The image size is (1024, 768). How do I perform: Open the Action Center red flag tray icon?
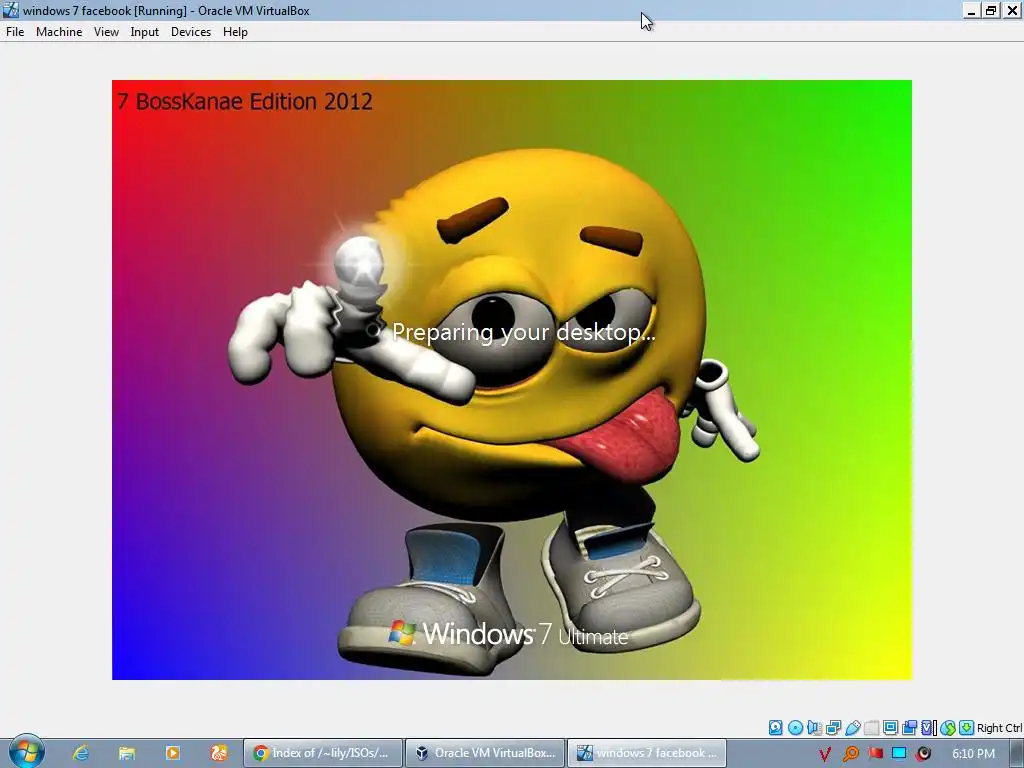(x=875, y=754)
